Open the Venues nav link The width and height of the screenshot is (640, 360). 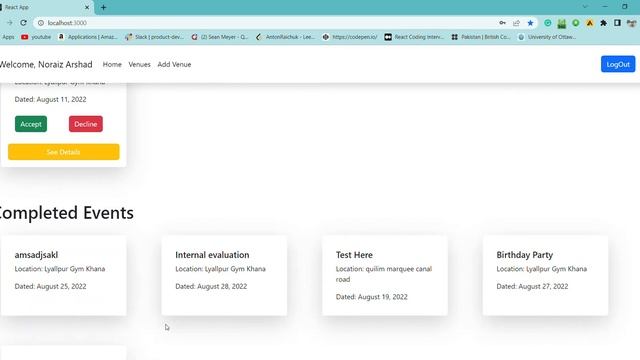139,64
